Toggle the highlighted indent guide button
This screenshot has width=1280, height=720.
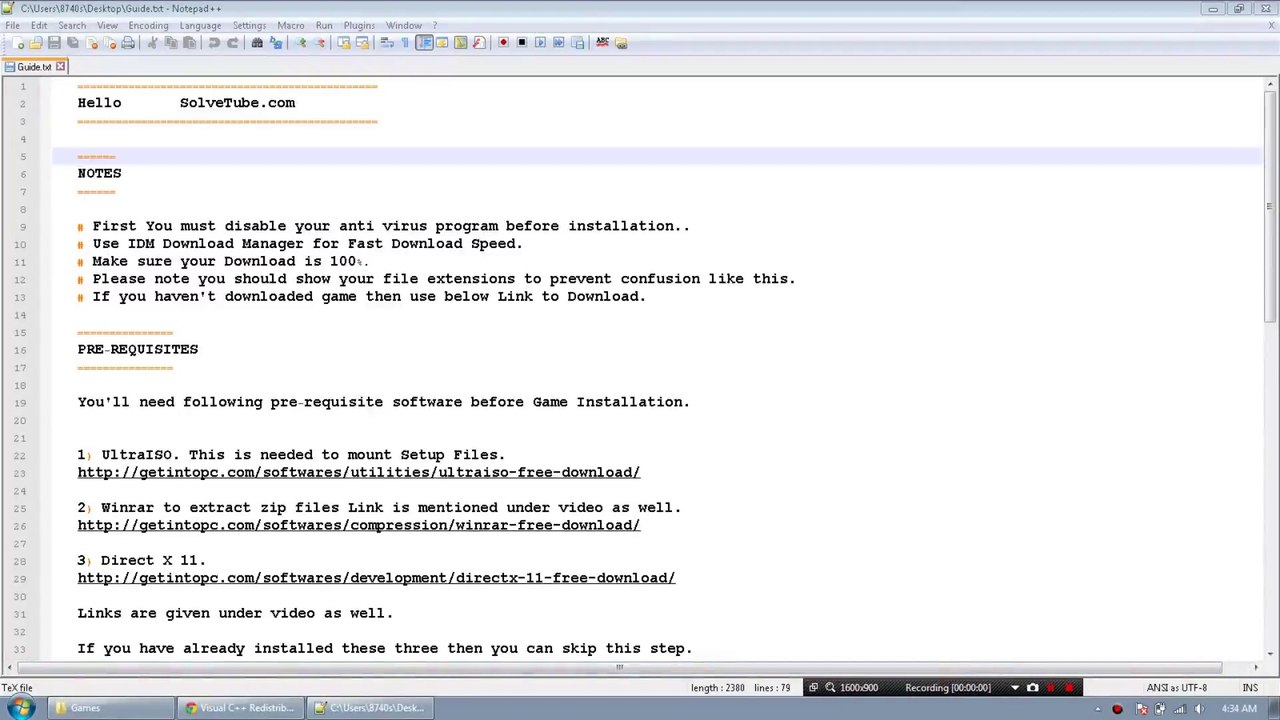(x=424, y=43)
